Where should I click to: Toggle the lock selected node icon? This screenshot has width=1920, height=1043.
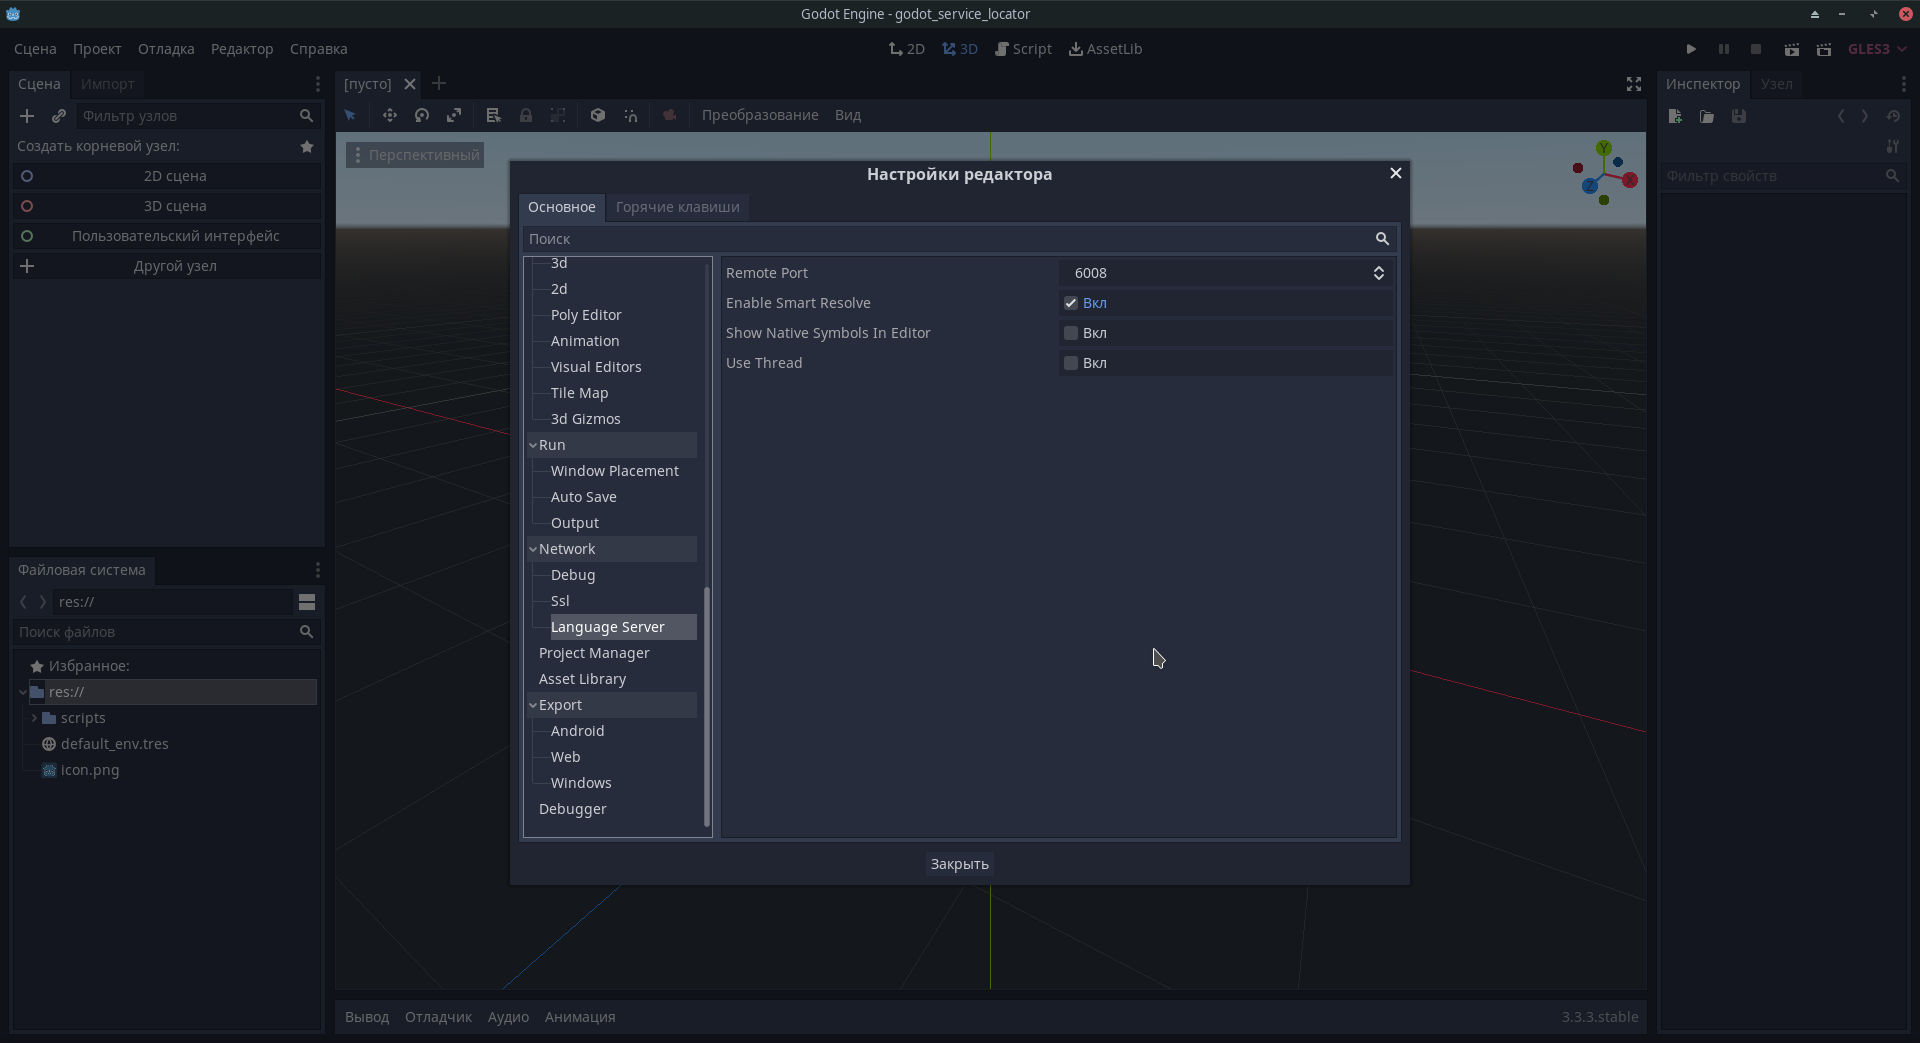pos(527,115)
